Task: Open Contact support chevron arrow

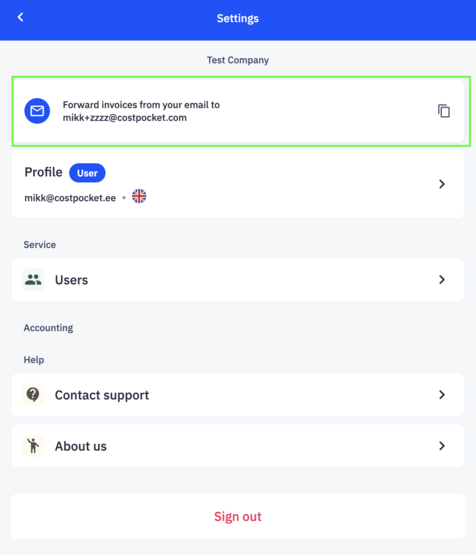Action: pyautogui.click(x=442, y=395)
